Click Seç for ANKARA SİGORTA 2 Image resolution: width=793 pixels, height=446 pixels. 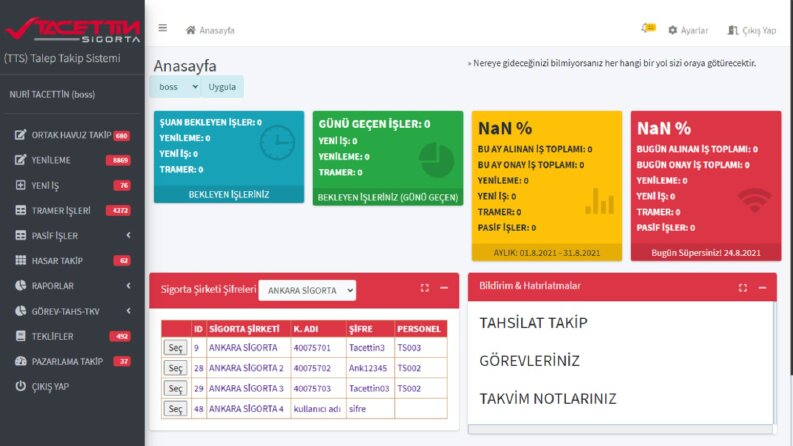click(x=175, y=368)
